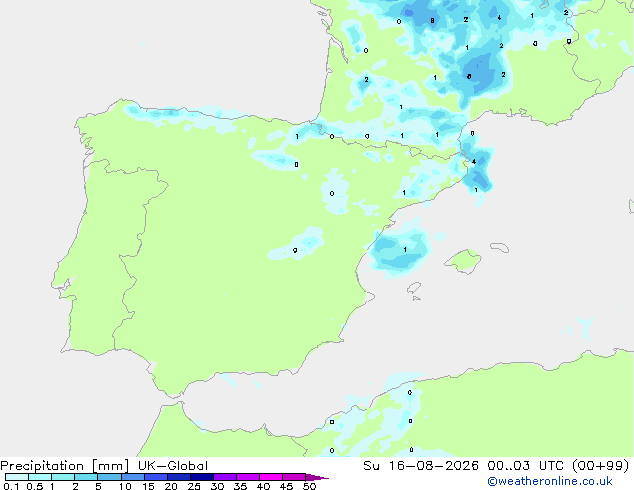
Task: Open the weatheronline.co.uk link
Action: coord(550,481)
